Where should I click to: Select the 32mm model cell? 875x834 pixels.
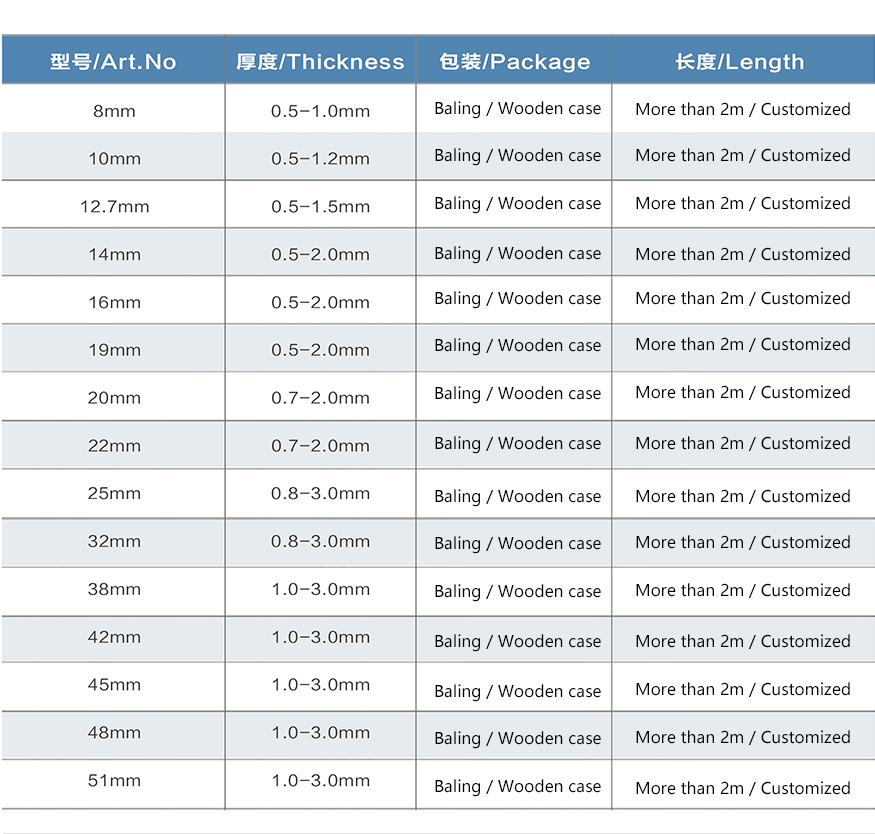coord(114,541)
